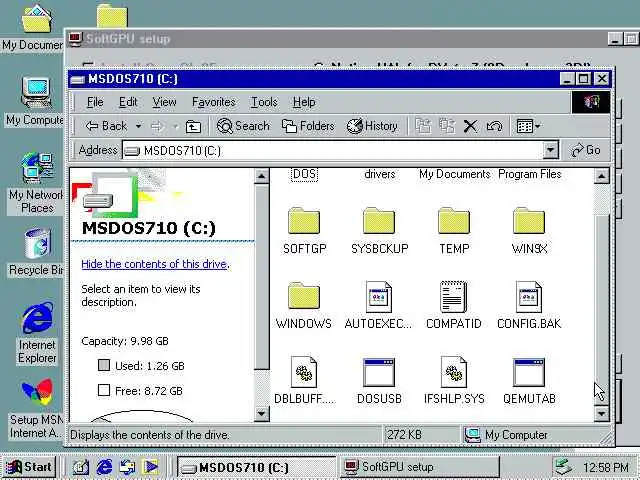Click the Move To toolbar icon
This screenshot has height=480, width=640.
423,126
